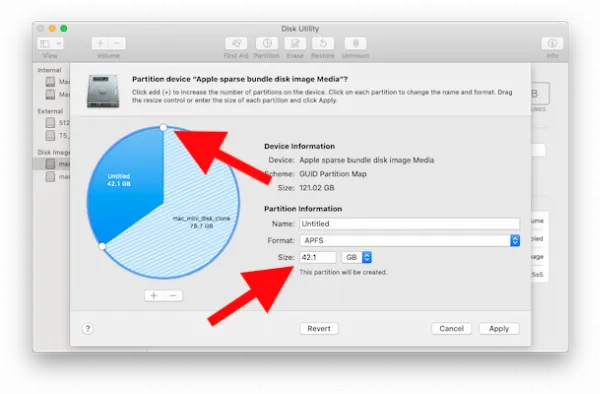
Task: Click the yellow minimize window button
Action: (x=52, y=28)
